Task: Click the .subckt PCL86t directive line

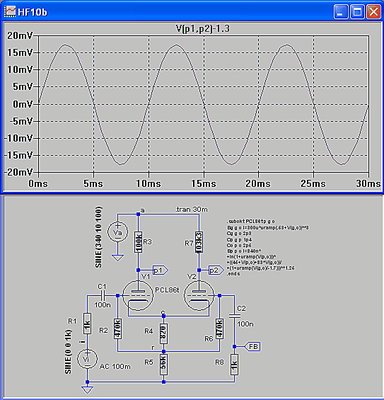Action: (251, 221)
